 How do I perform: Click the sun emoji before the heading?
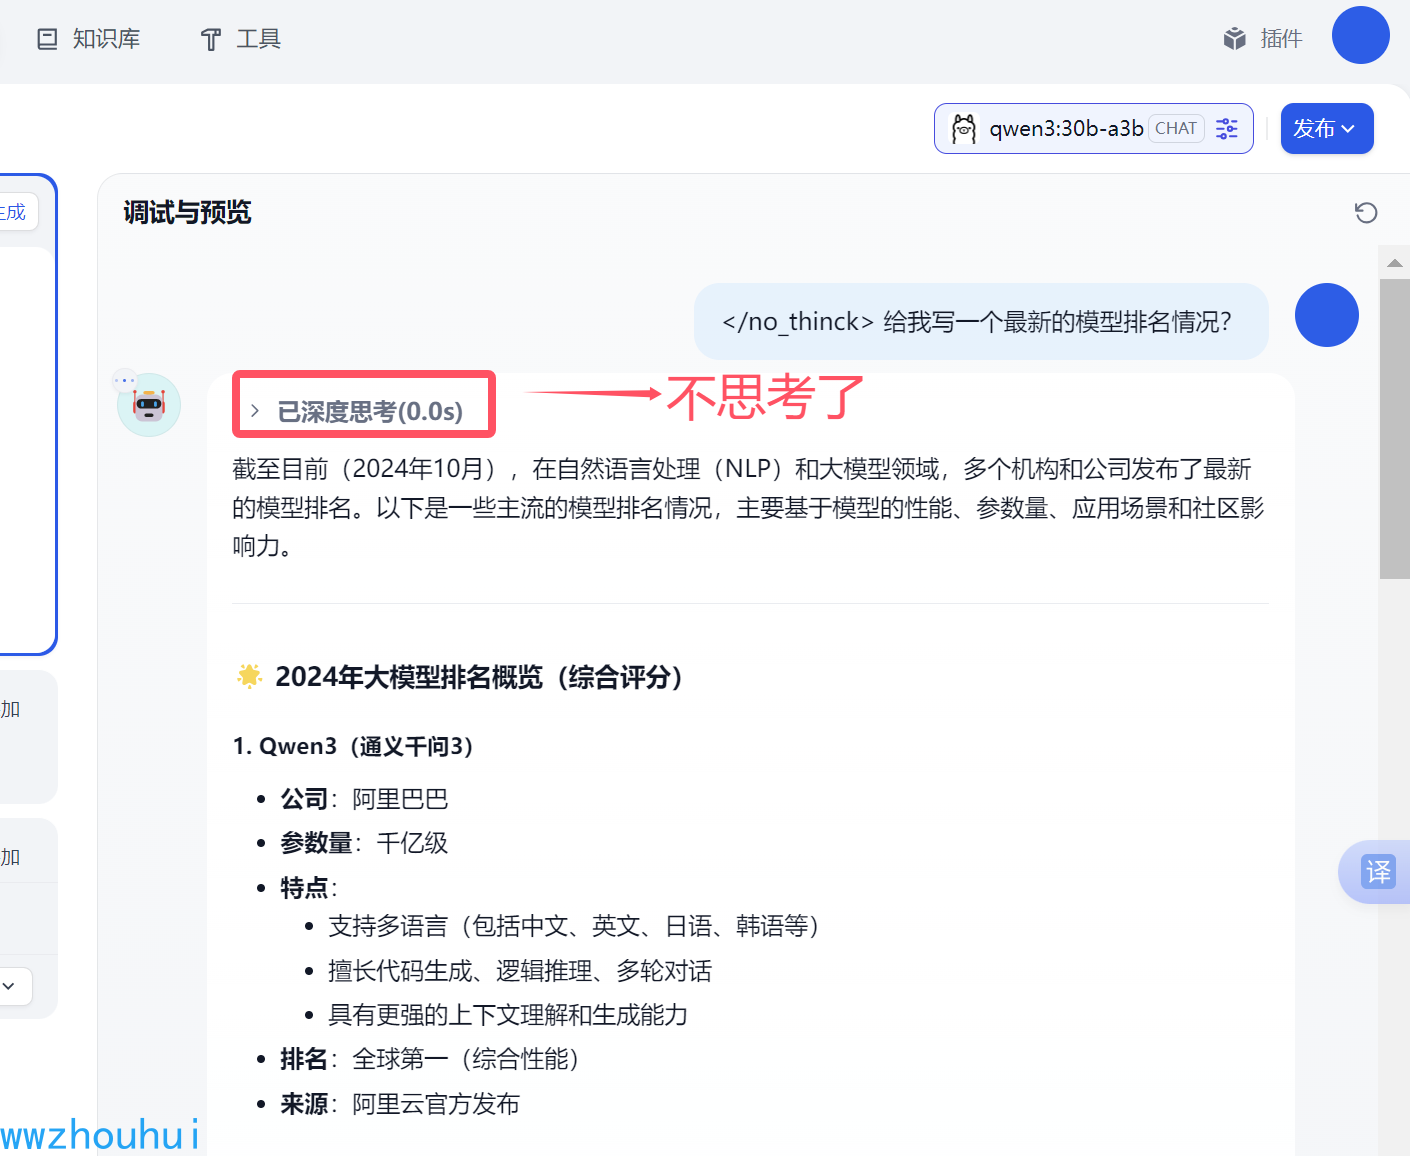250,676
